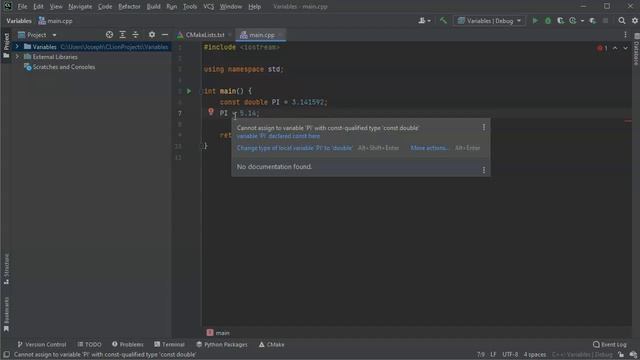Open user account dropdown arrow

point(429,21)
